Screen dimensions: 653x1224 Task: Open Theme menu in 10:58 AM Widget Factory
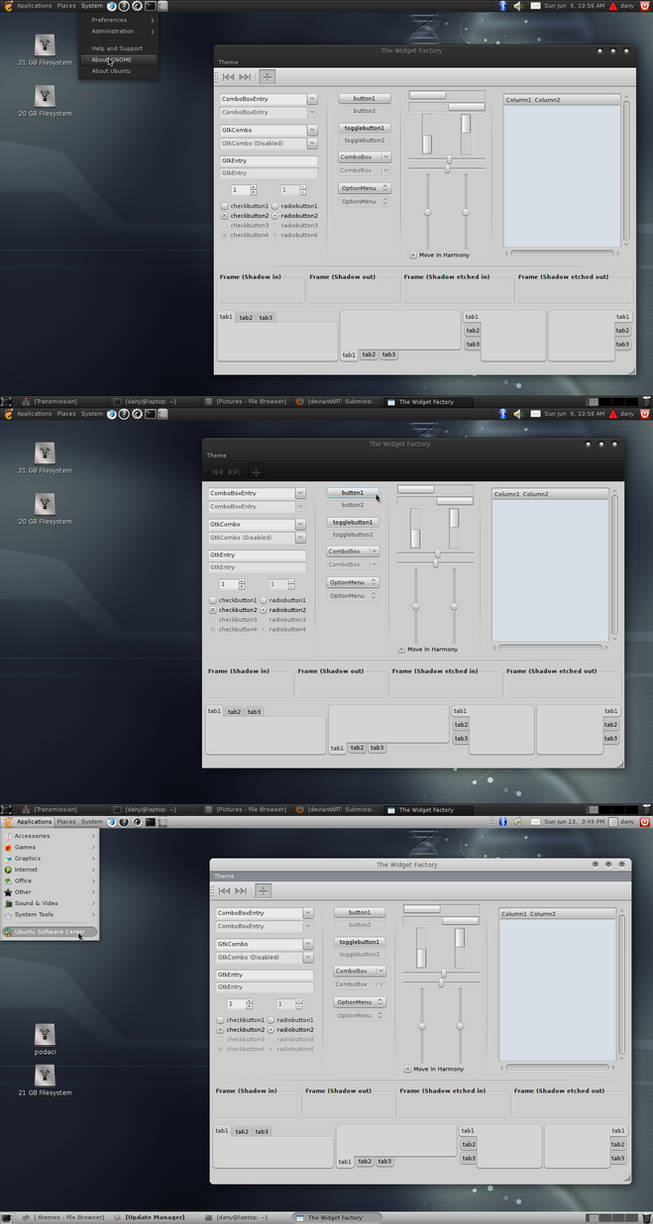click(216, 455)
